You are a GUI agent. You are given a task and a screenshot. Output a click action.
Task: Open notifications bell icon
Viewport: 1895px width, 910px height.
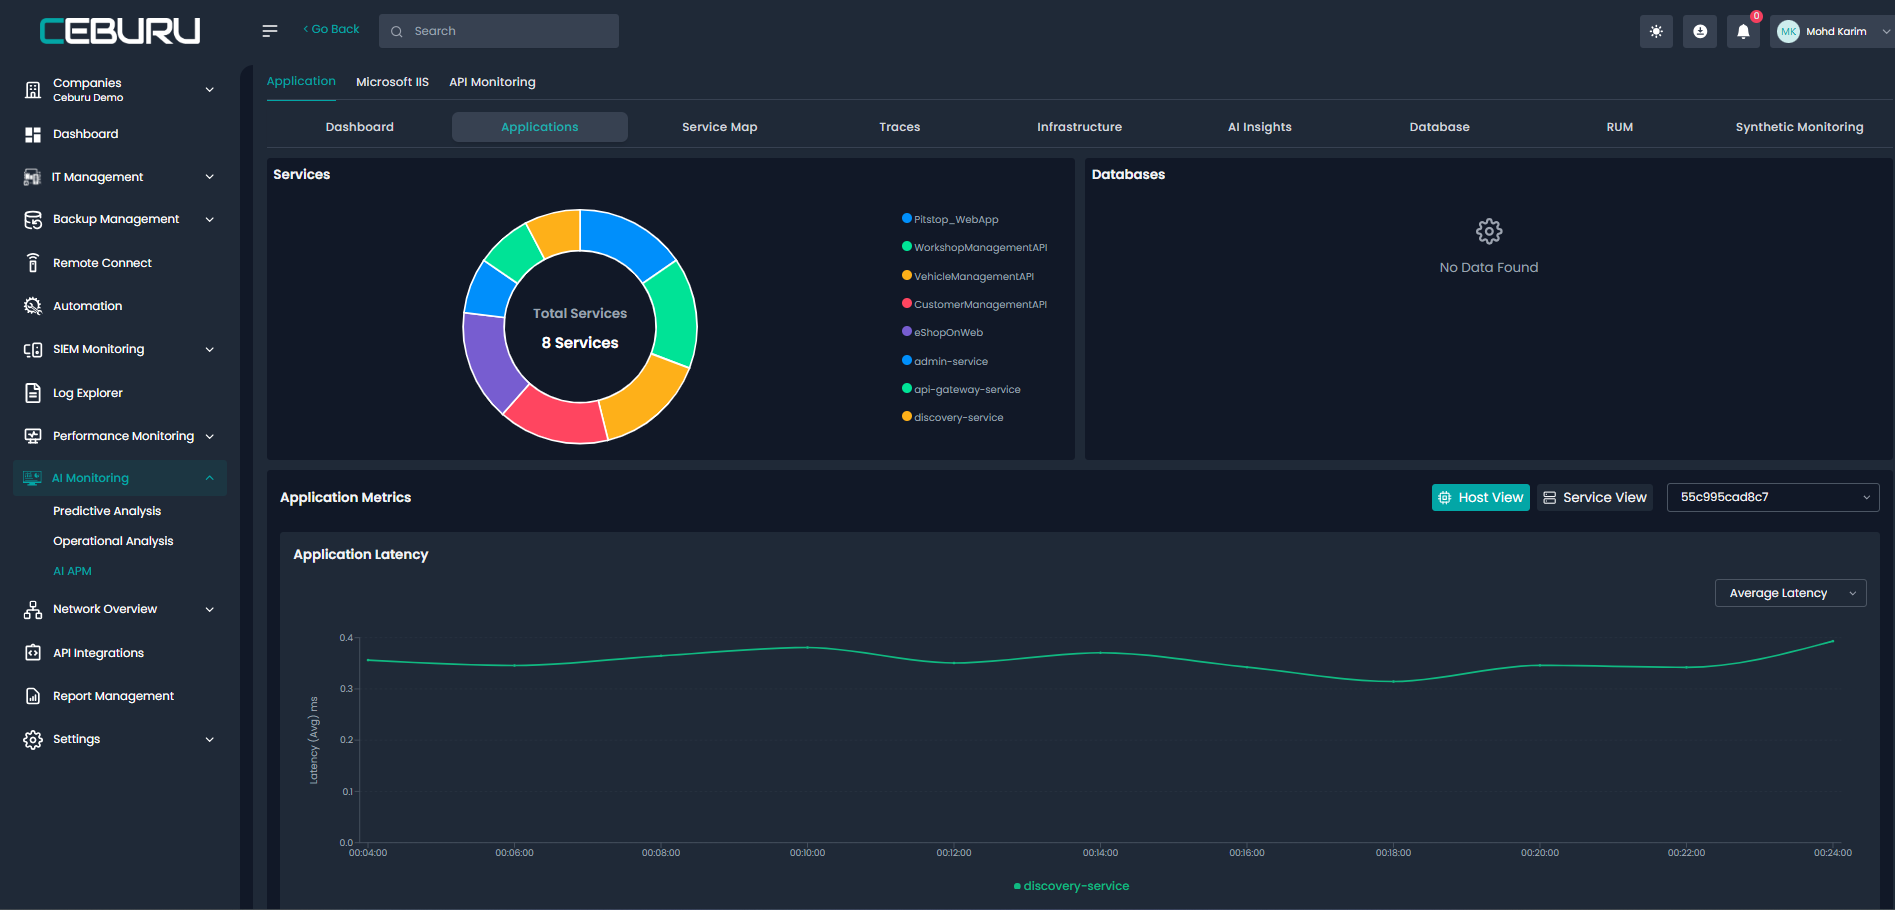click(x=1743, y=31)
